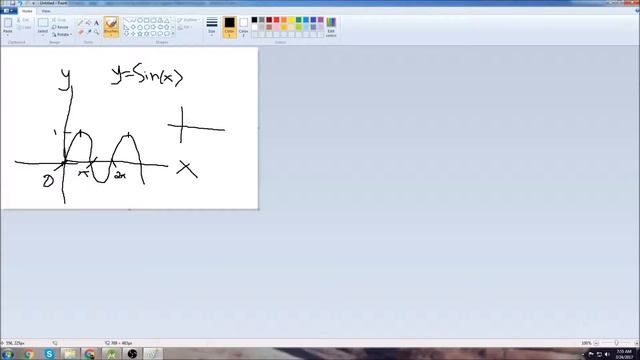The height and width of the screenshot is (360, 640).
Task: Click the zoom in plus button
Action: pyautogui.click(x=636, y=343)
